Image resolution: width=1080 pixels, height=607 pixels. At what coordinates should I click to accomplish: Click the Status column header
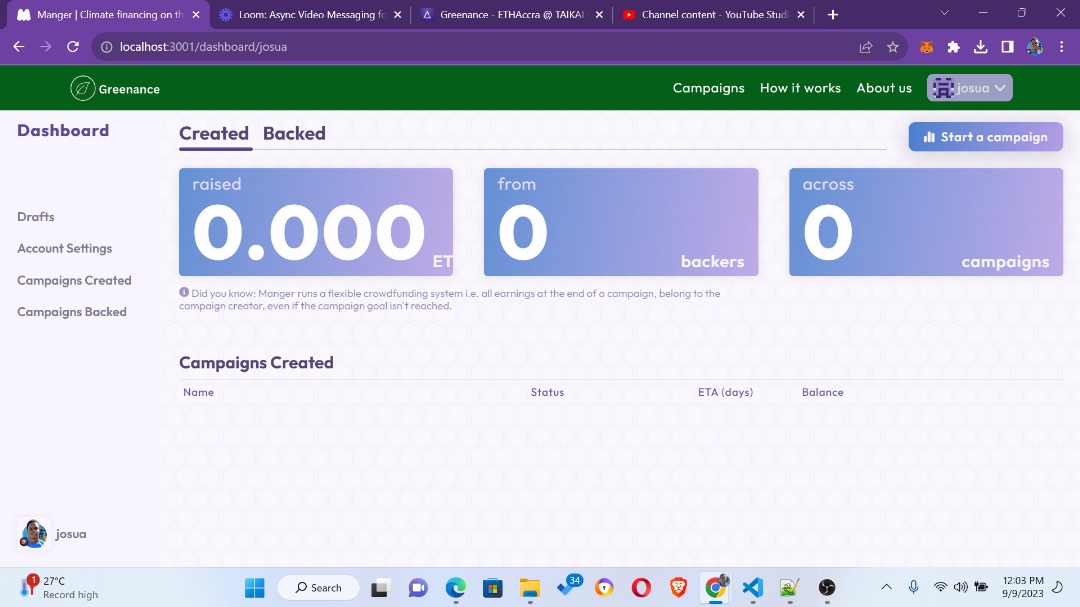(x=547, y=392)
